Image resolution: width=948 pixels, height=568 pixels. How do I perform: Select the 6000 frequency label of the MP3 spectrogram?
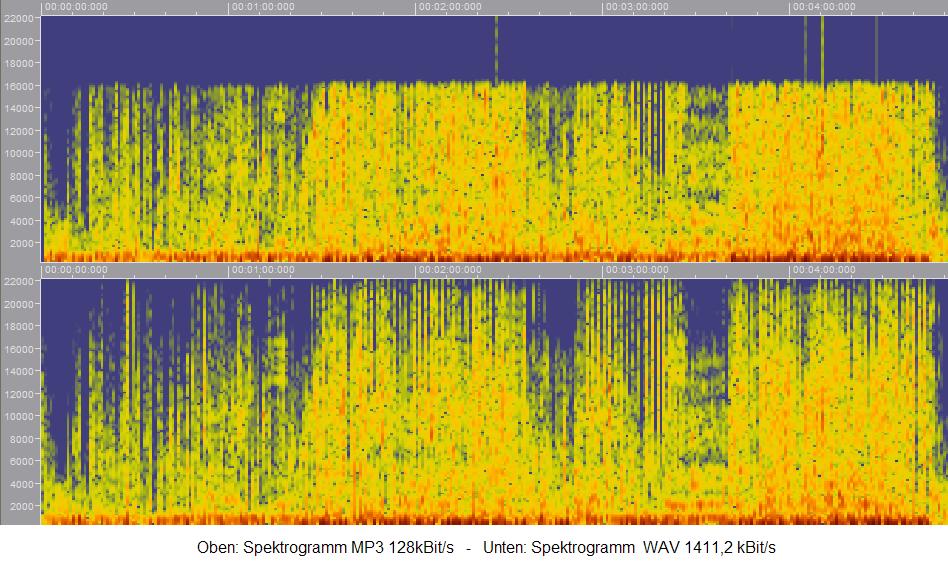21,198
